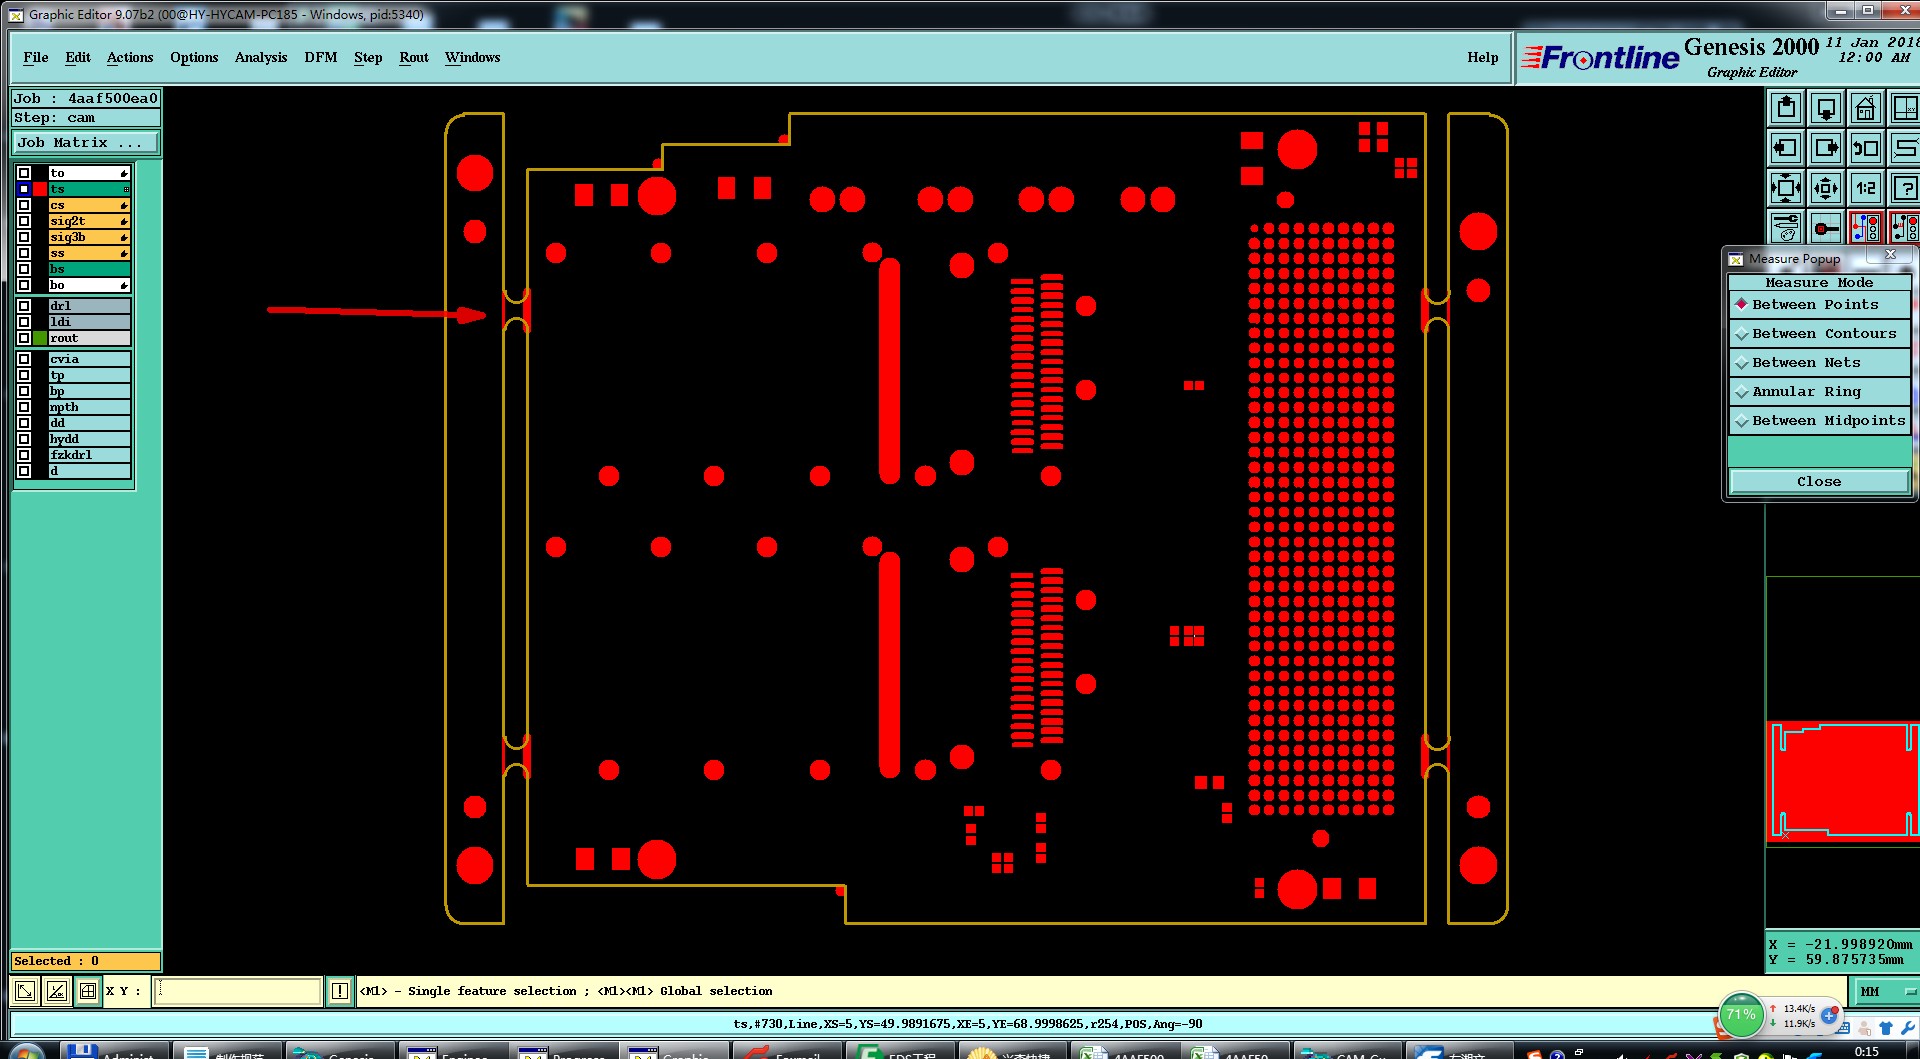Click the black net feature filter icon
Screen dimensions: 1920x1059
click(1905, 228)
